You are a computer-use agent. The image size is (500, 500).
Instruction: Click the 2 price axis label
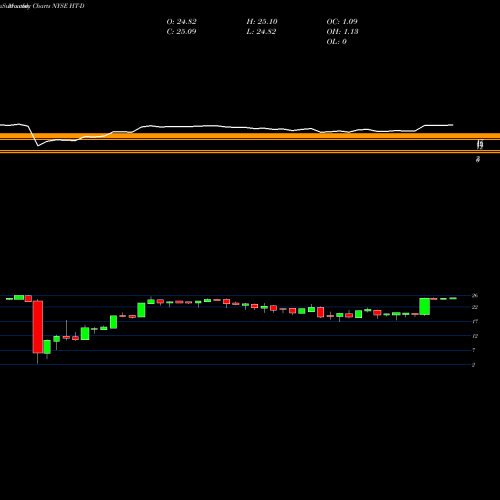click(x=473, y=365)
